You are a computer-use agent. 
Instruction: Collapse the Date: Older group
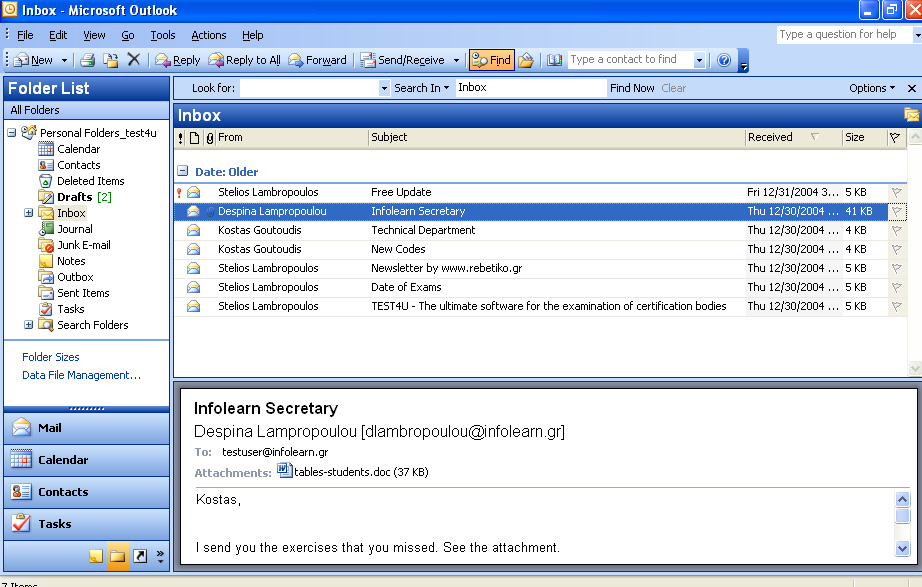[x=183, y=171]
